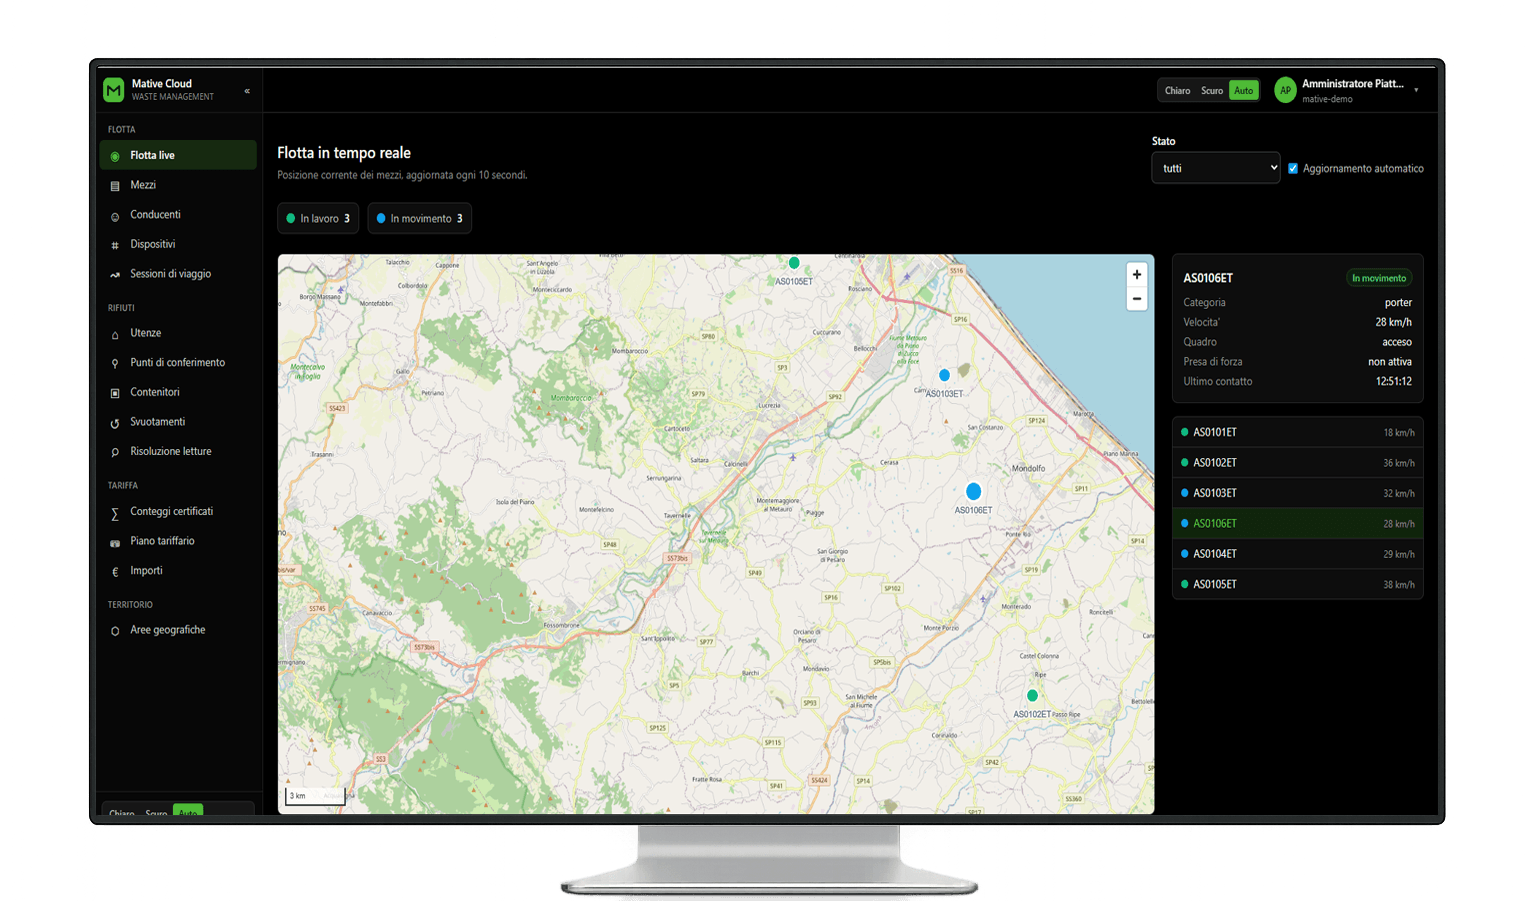Switch theme to Scuro in header
The width and height of the screenshot is (1536, 901).
(1212, 91)
